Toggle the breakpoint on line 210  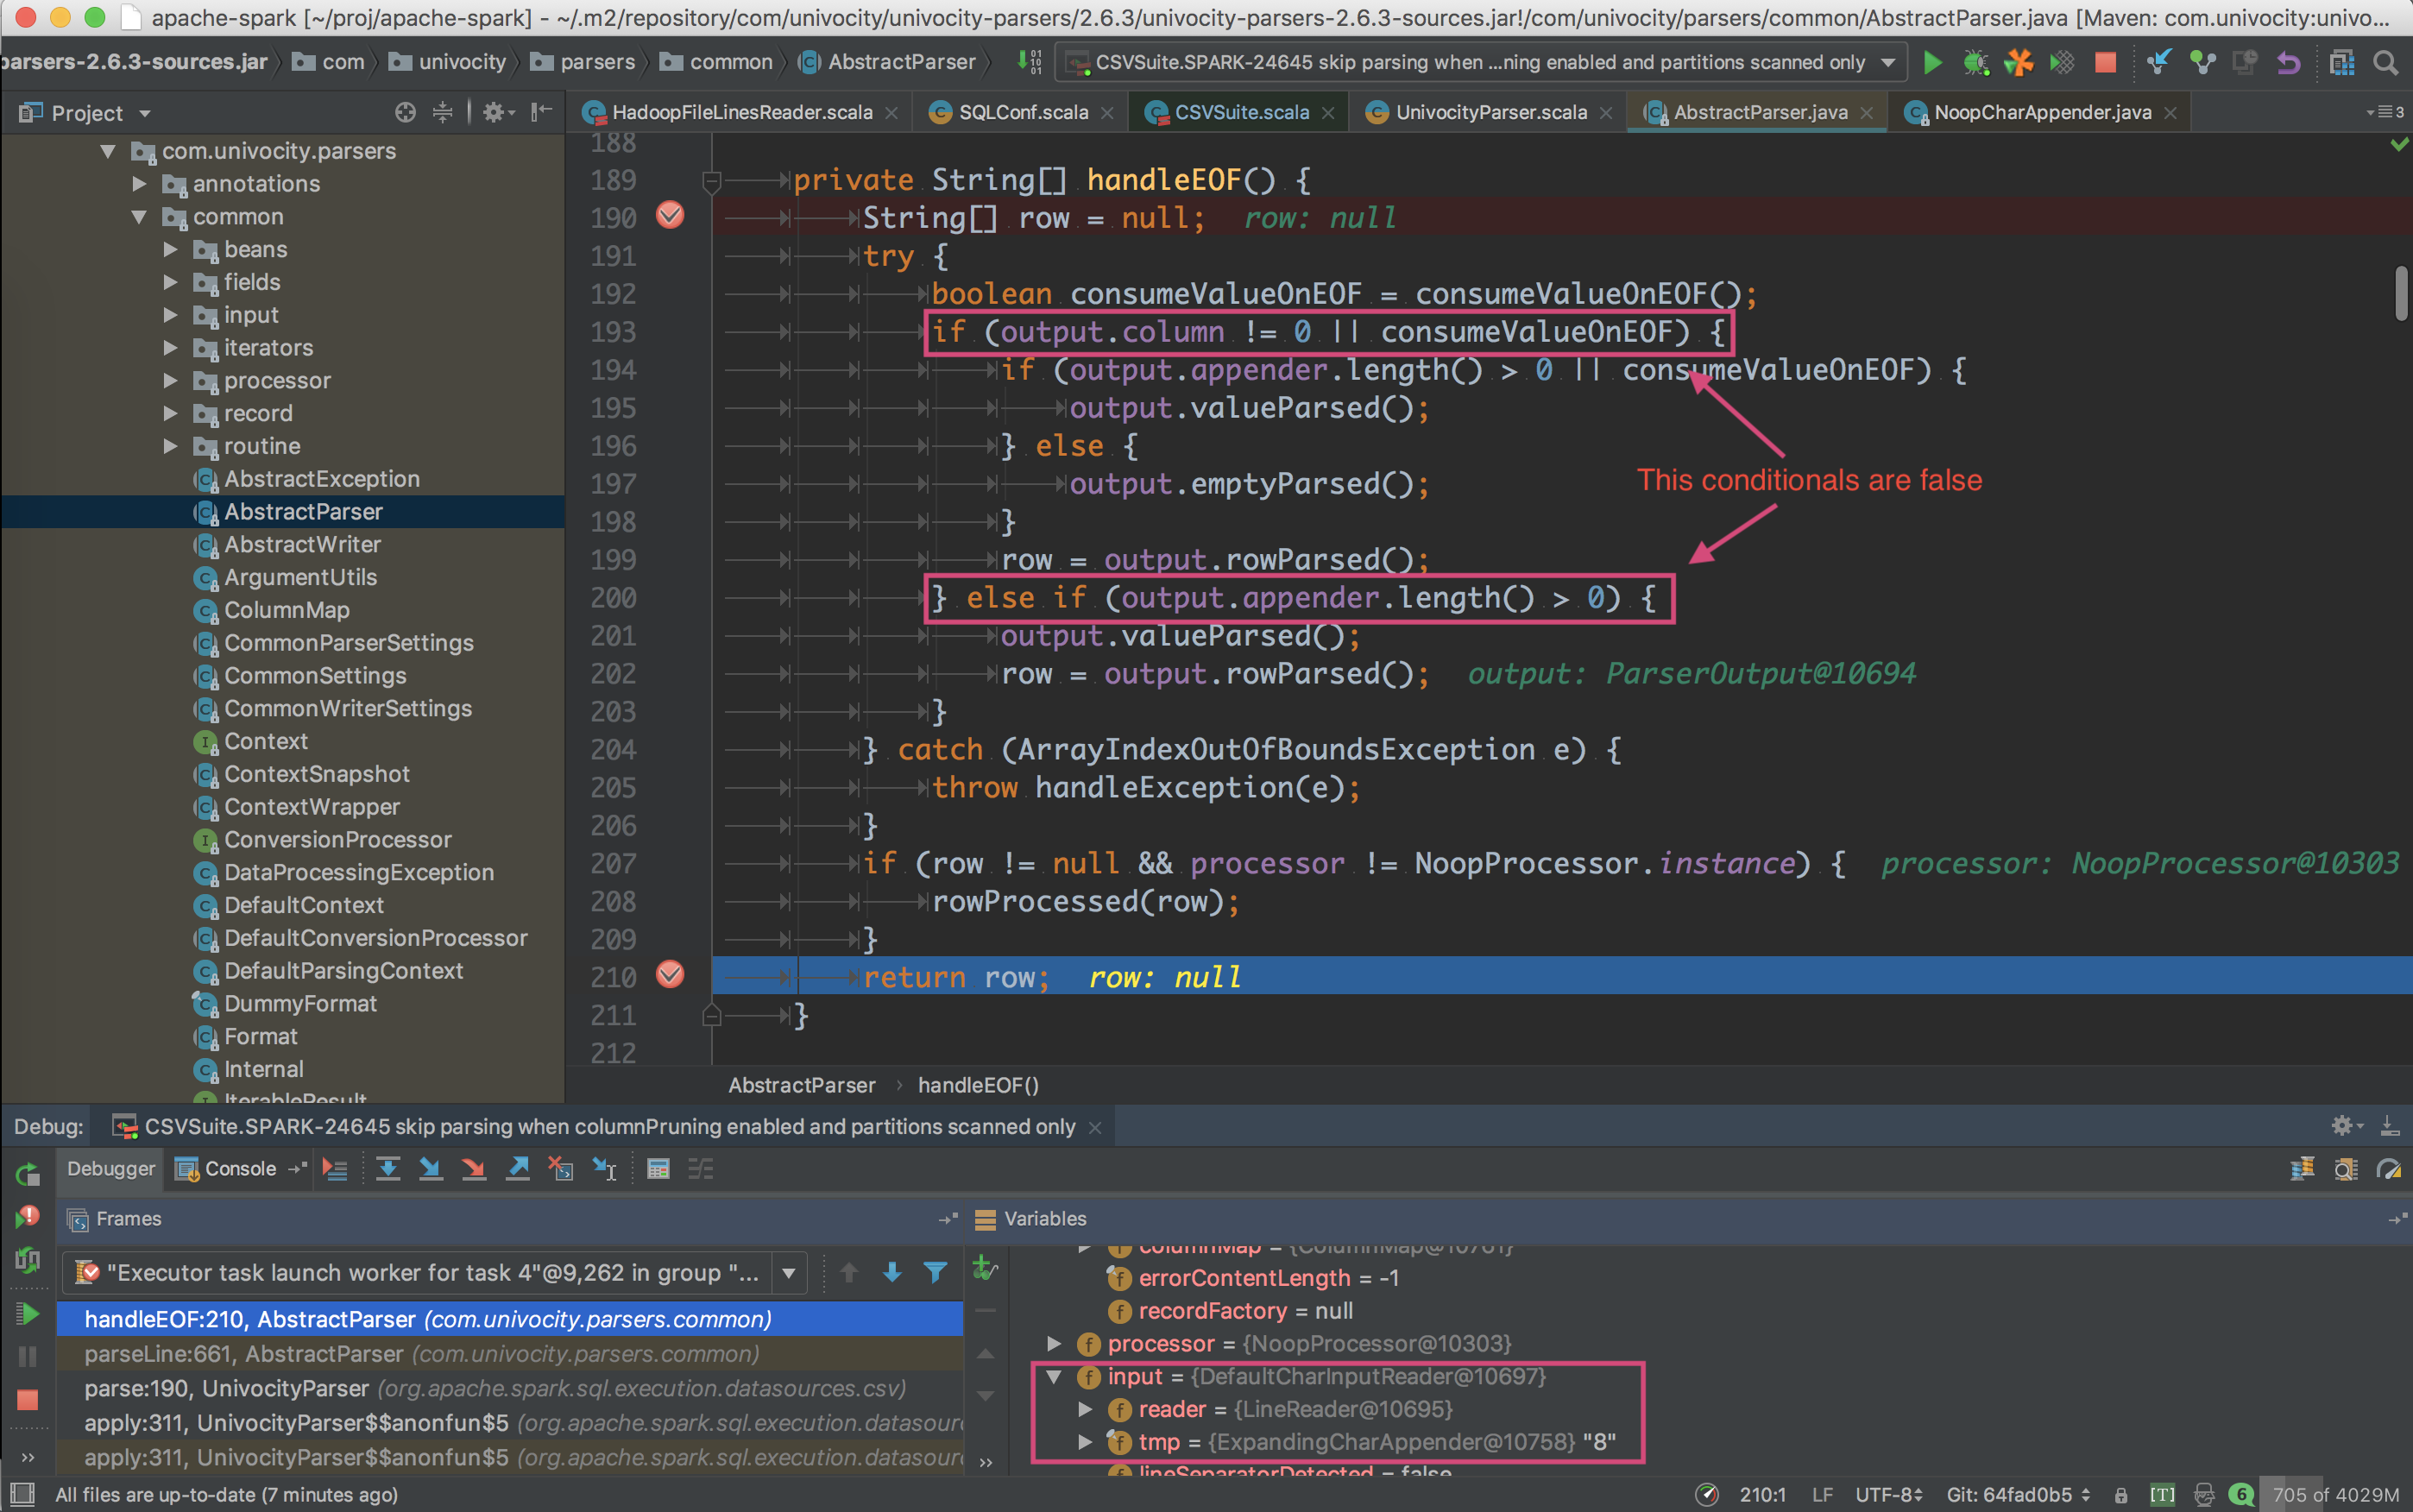click(x=670, y=974)
